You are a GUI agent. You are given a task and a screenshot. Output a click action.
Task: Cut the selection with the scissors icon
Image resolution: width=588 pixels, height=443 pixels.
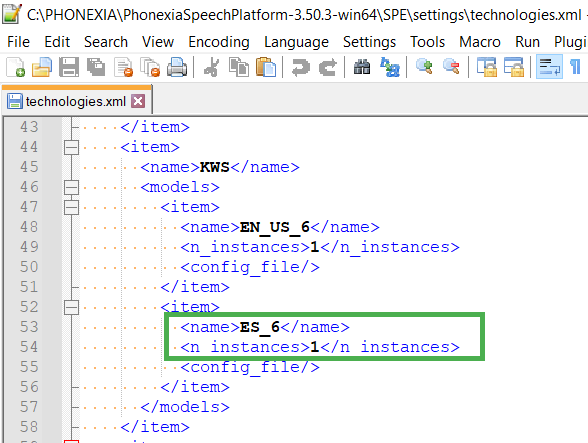212,67
